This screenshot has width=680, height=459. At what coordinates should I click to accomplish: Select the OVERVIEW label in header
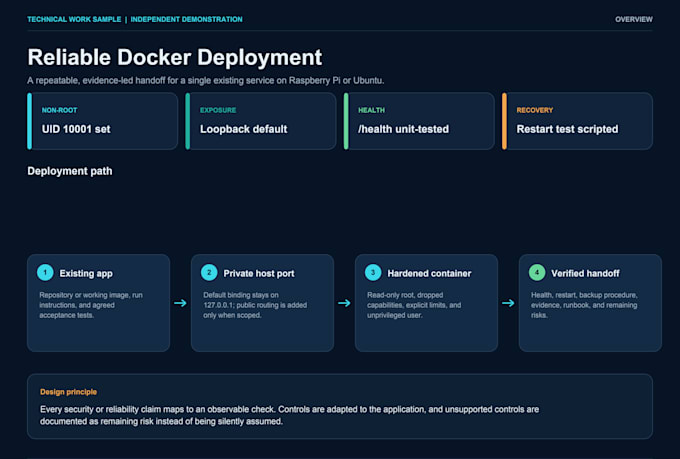634,19
